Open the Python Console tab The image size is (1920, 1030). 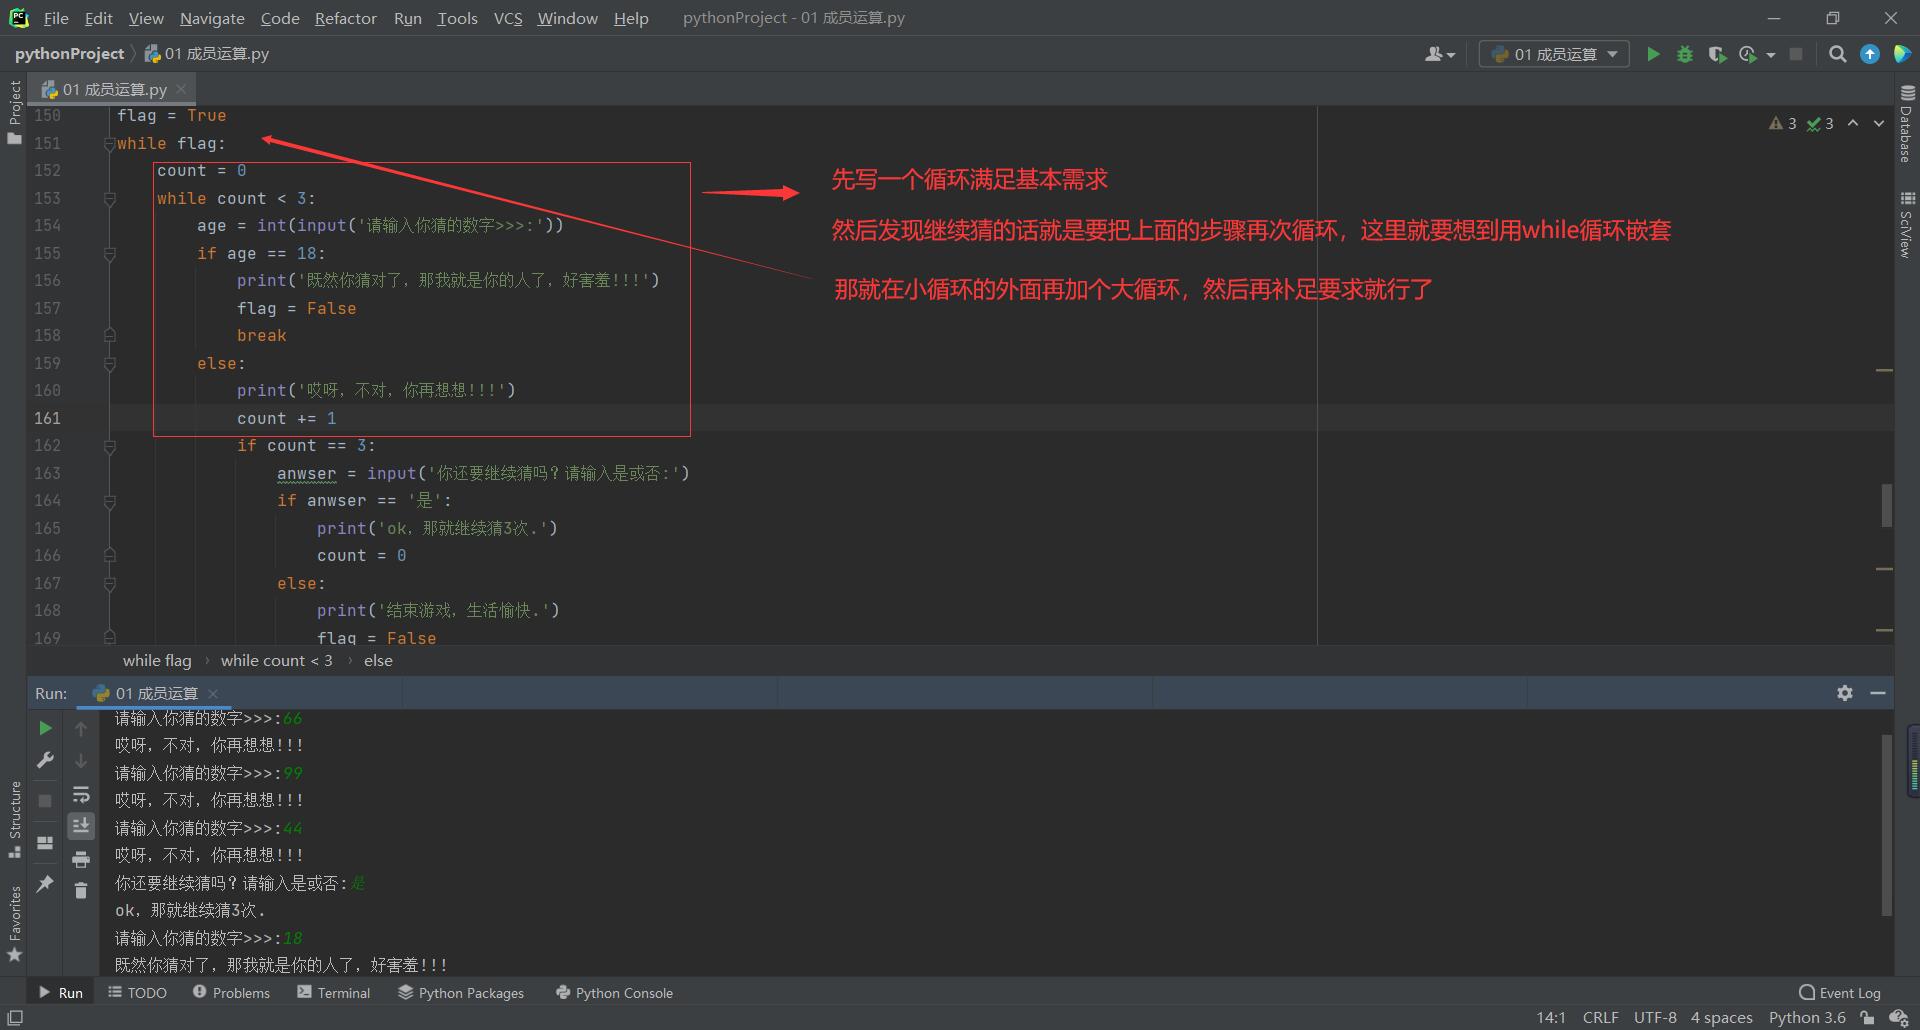[x=614, y=992]
